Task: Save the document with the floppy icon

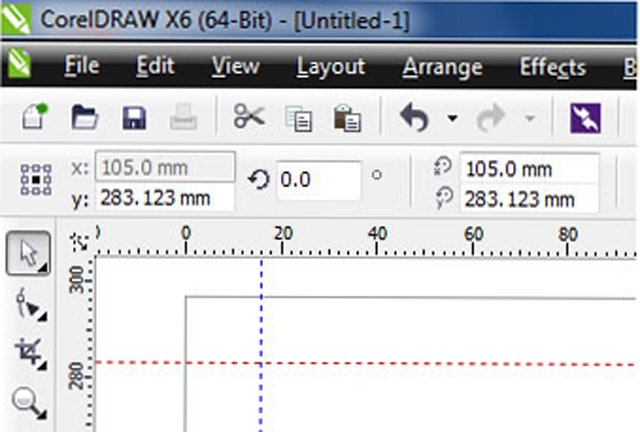Action: pos(134,118)
